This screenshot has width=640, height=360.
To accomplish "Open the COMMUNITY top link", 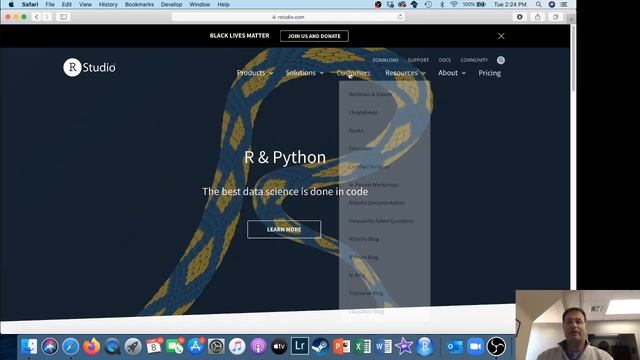I will pos(474,60).
